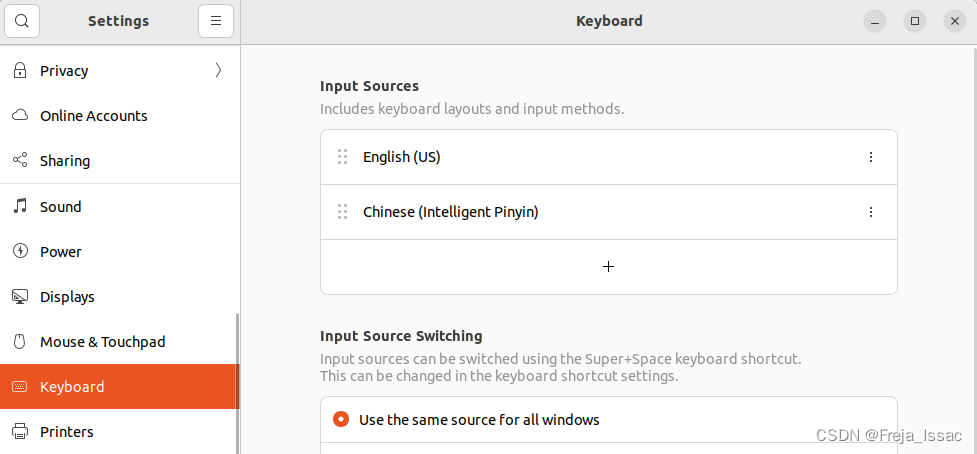Expand the Privacy submenu chevron
Screen dimensions: 977x454
[218, 71]
